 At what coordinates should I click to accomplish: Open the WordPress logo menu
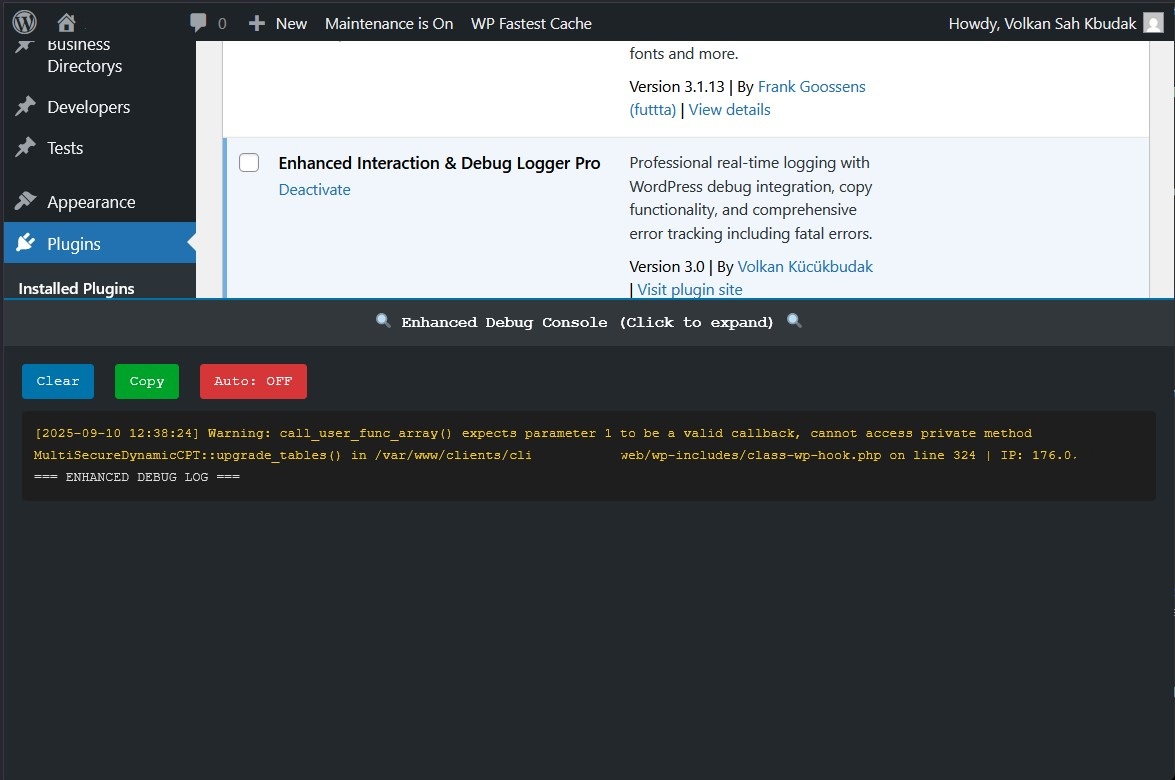(25, 22)
